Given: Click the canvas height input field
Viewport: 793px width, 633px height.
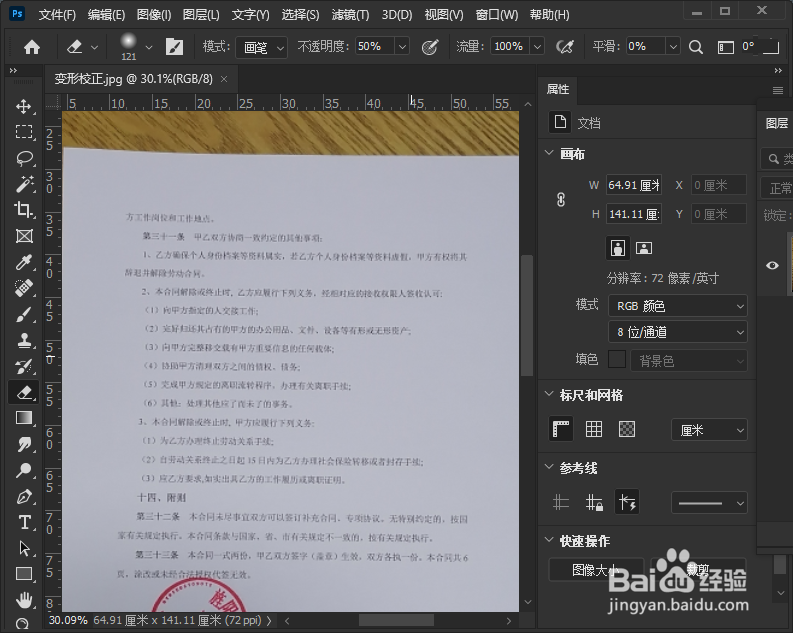Looking at the screenshot, I should click(634, 214).
